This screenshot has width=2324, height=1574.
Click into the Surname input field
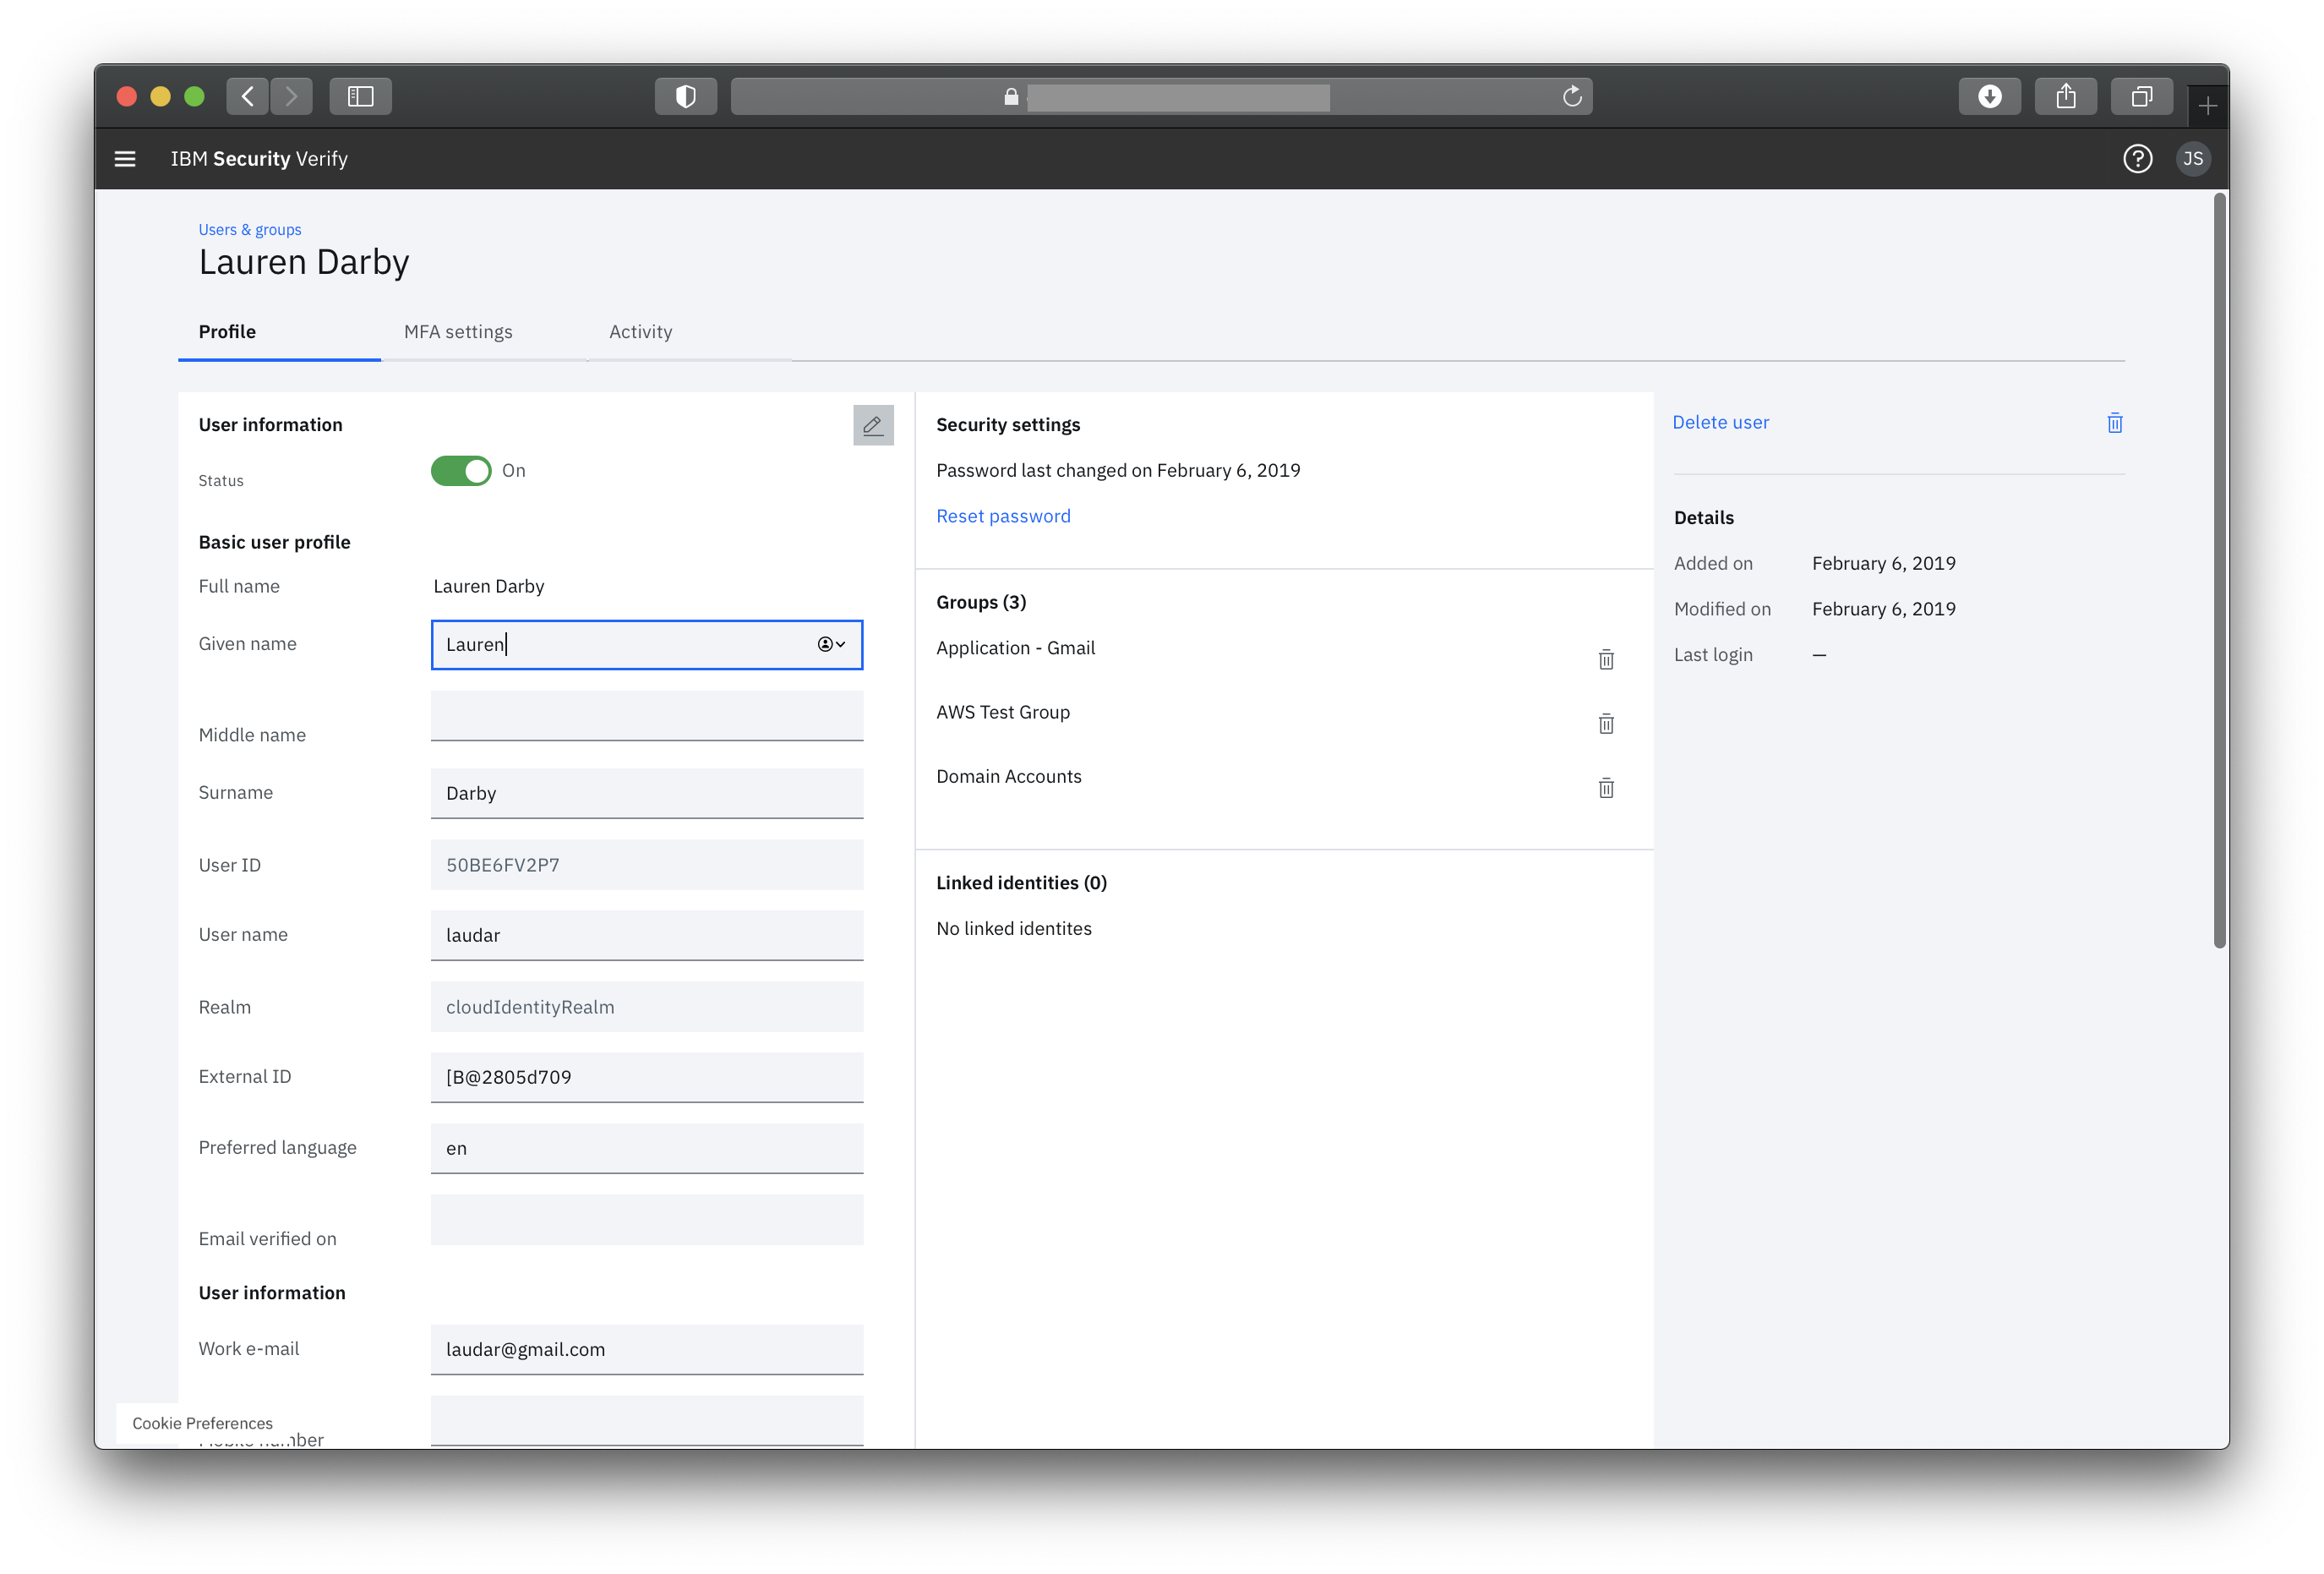click(646, 793)
